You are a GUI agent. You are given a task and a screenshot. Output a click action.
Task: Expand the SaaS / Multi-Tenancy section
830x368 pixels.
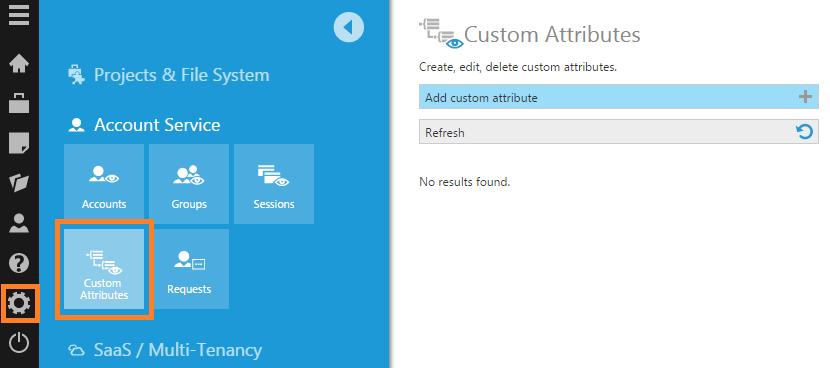[165, 350]
